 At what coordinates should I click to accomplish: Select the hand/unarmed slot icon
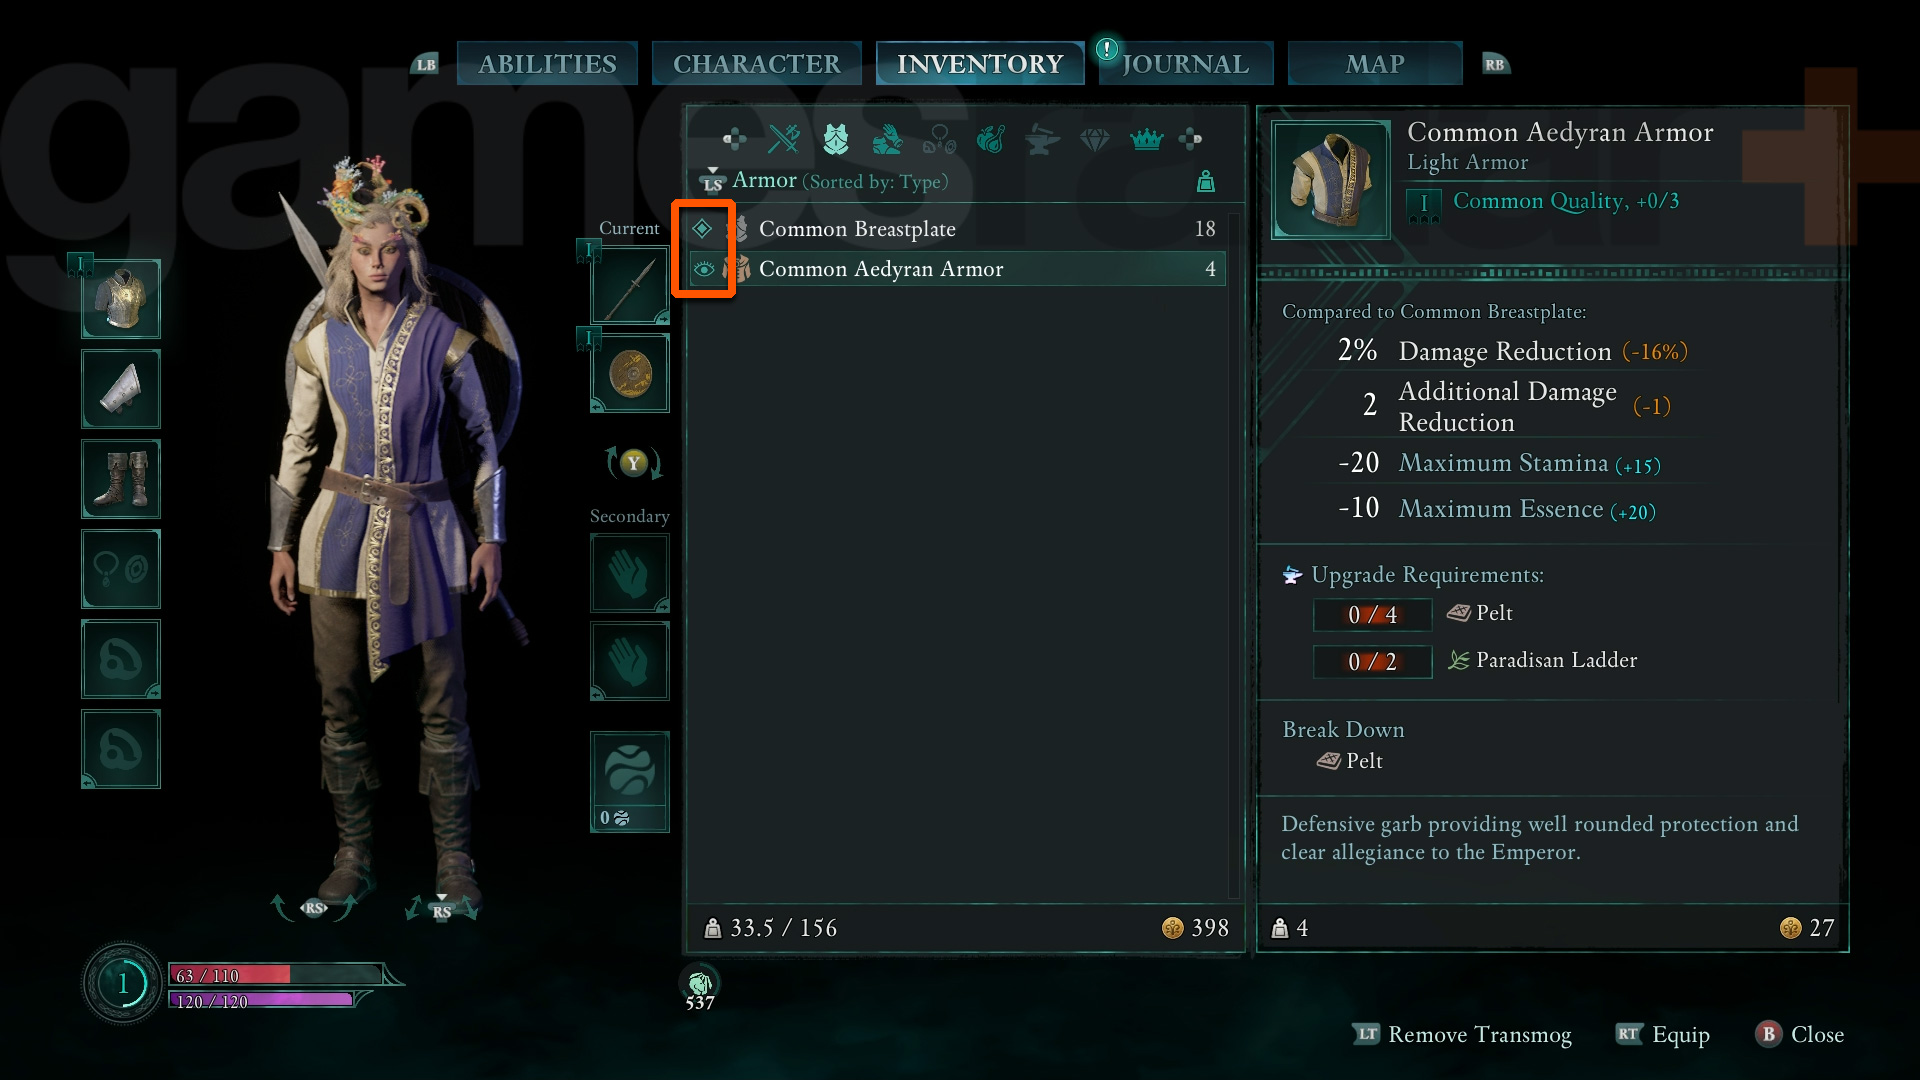(629, 576)
